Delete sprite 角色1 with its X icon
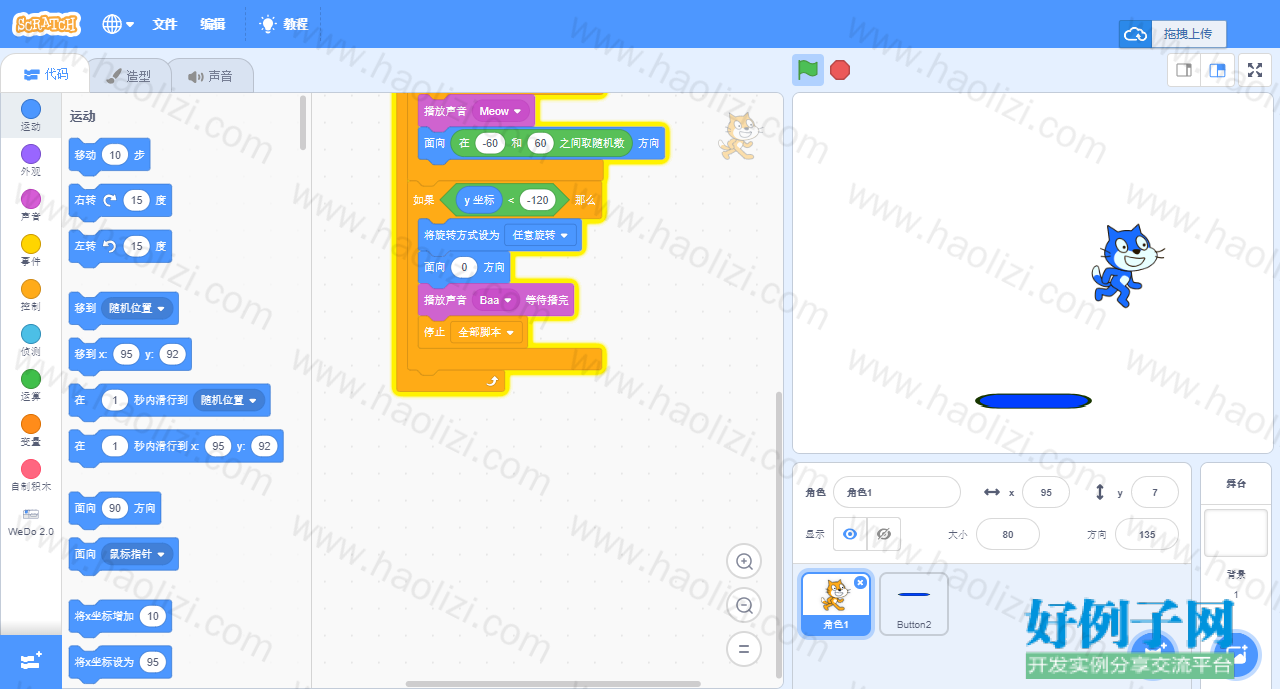The height and width of the screenshot is (689, 1280). pyautogui.click(x=860, y=582)
